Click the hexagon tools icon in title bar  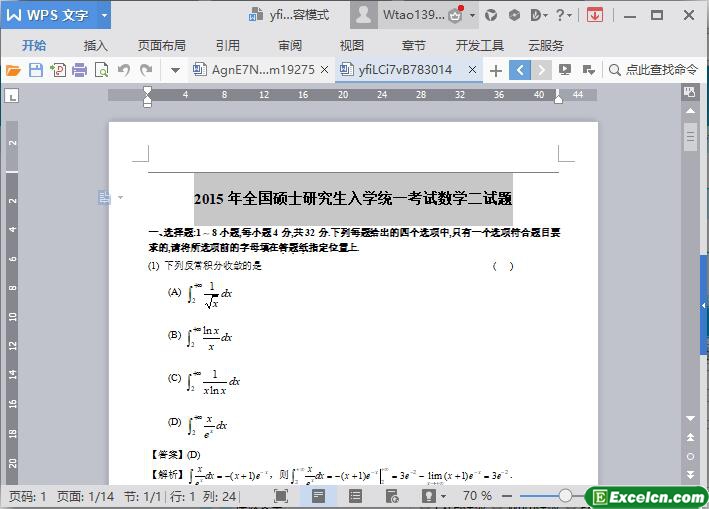pos(514,15)
